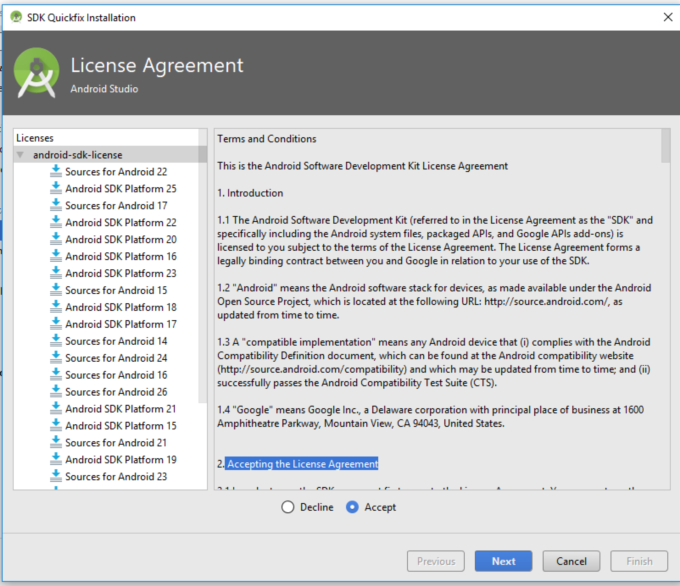Image resolution: width=680 pixels, height=586 pixels.
Task: Click the 'Terms and Conditions' heading text
Action: [x=267, y=139]
